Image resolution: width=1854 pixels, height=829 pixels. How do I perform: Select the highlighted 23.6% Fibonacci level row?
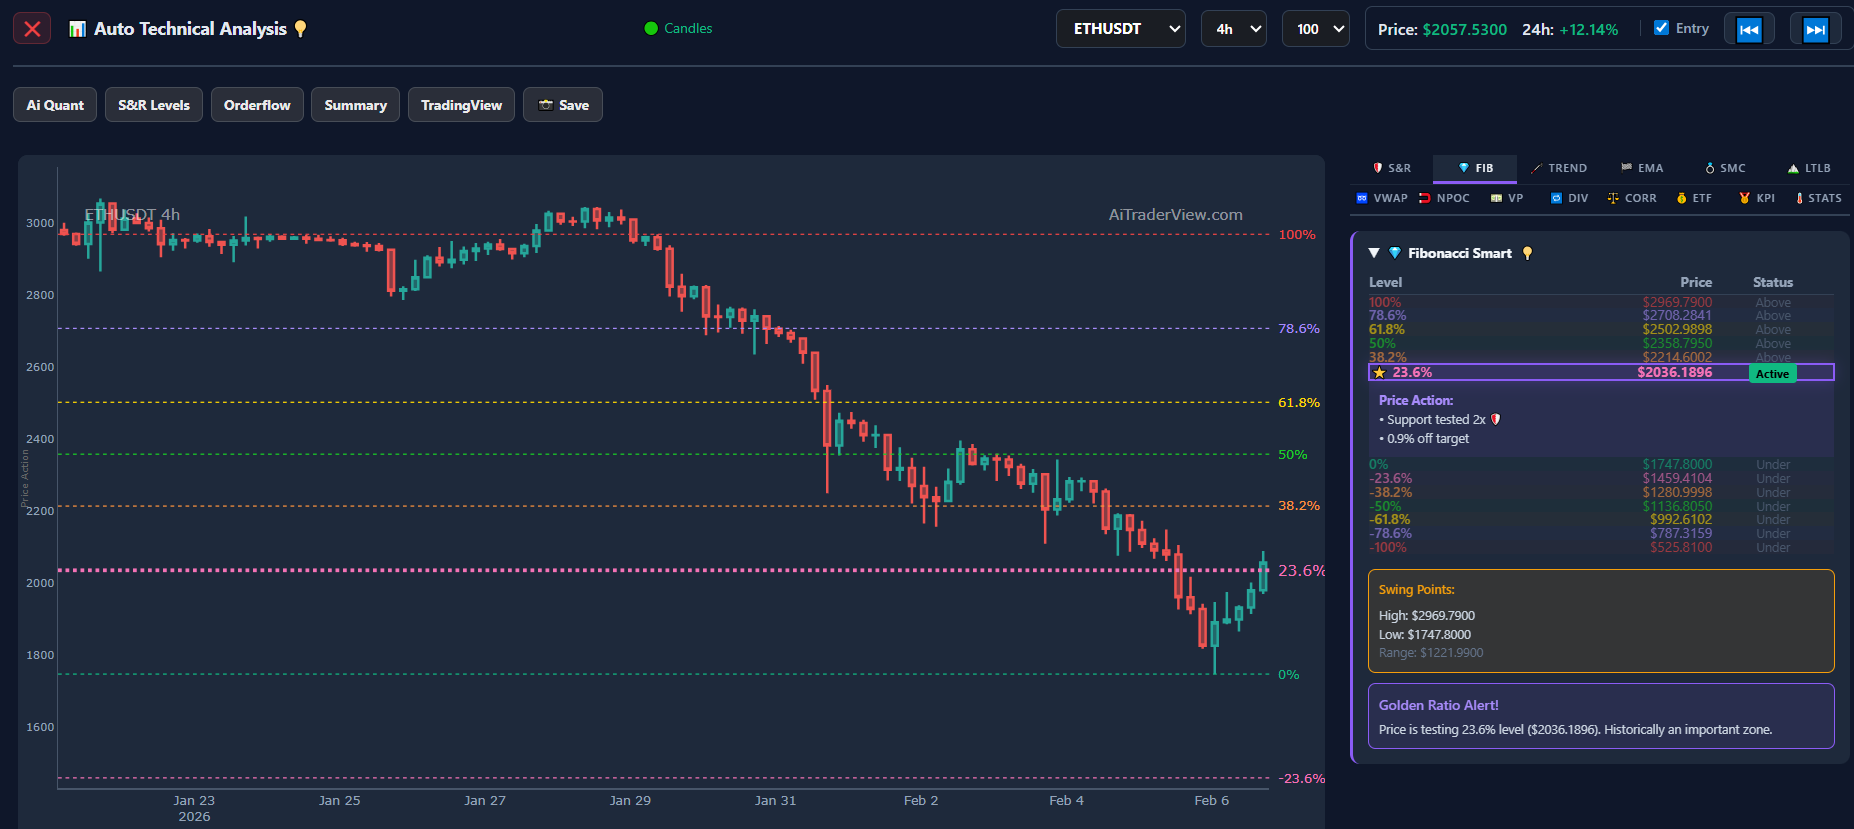click(x=1600, y=373)
